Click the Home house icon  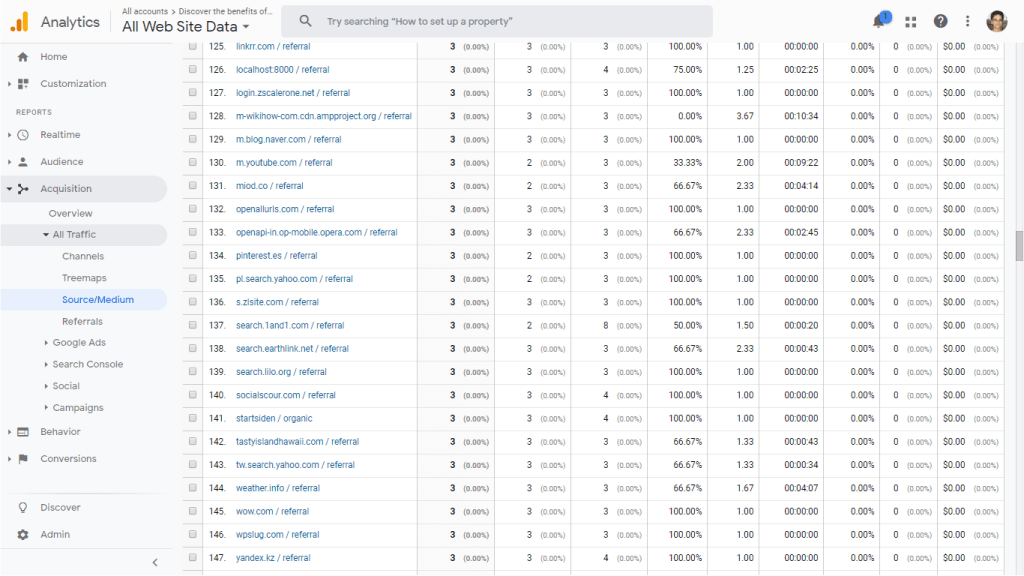[23, 57]
